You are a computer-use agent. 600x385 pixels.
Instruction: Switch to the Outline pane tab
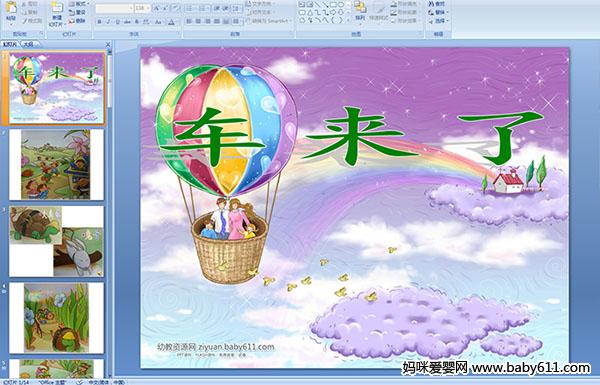(x=28, y=44)
